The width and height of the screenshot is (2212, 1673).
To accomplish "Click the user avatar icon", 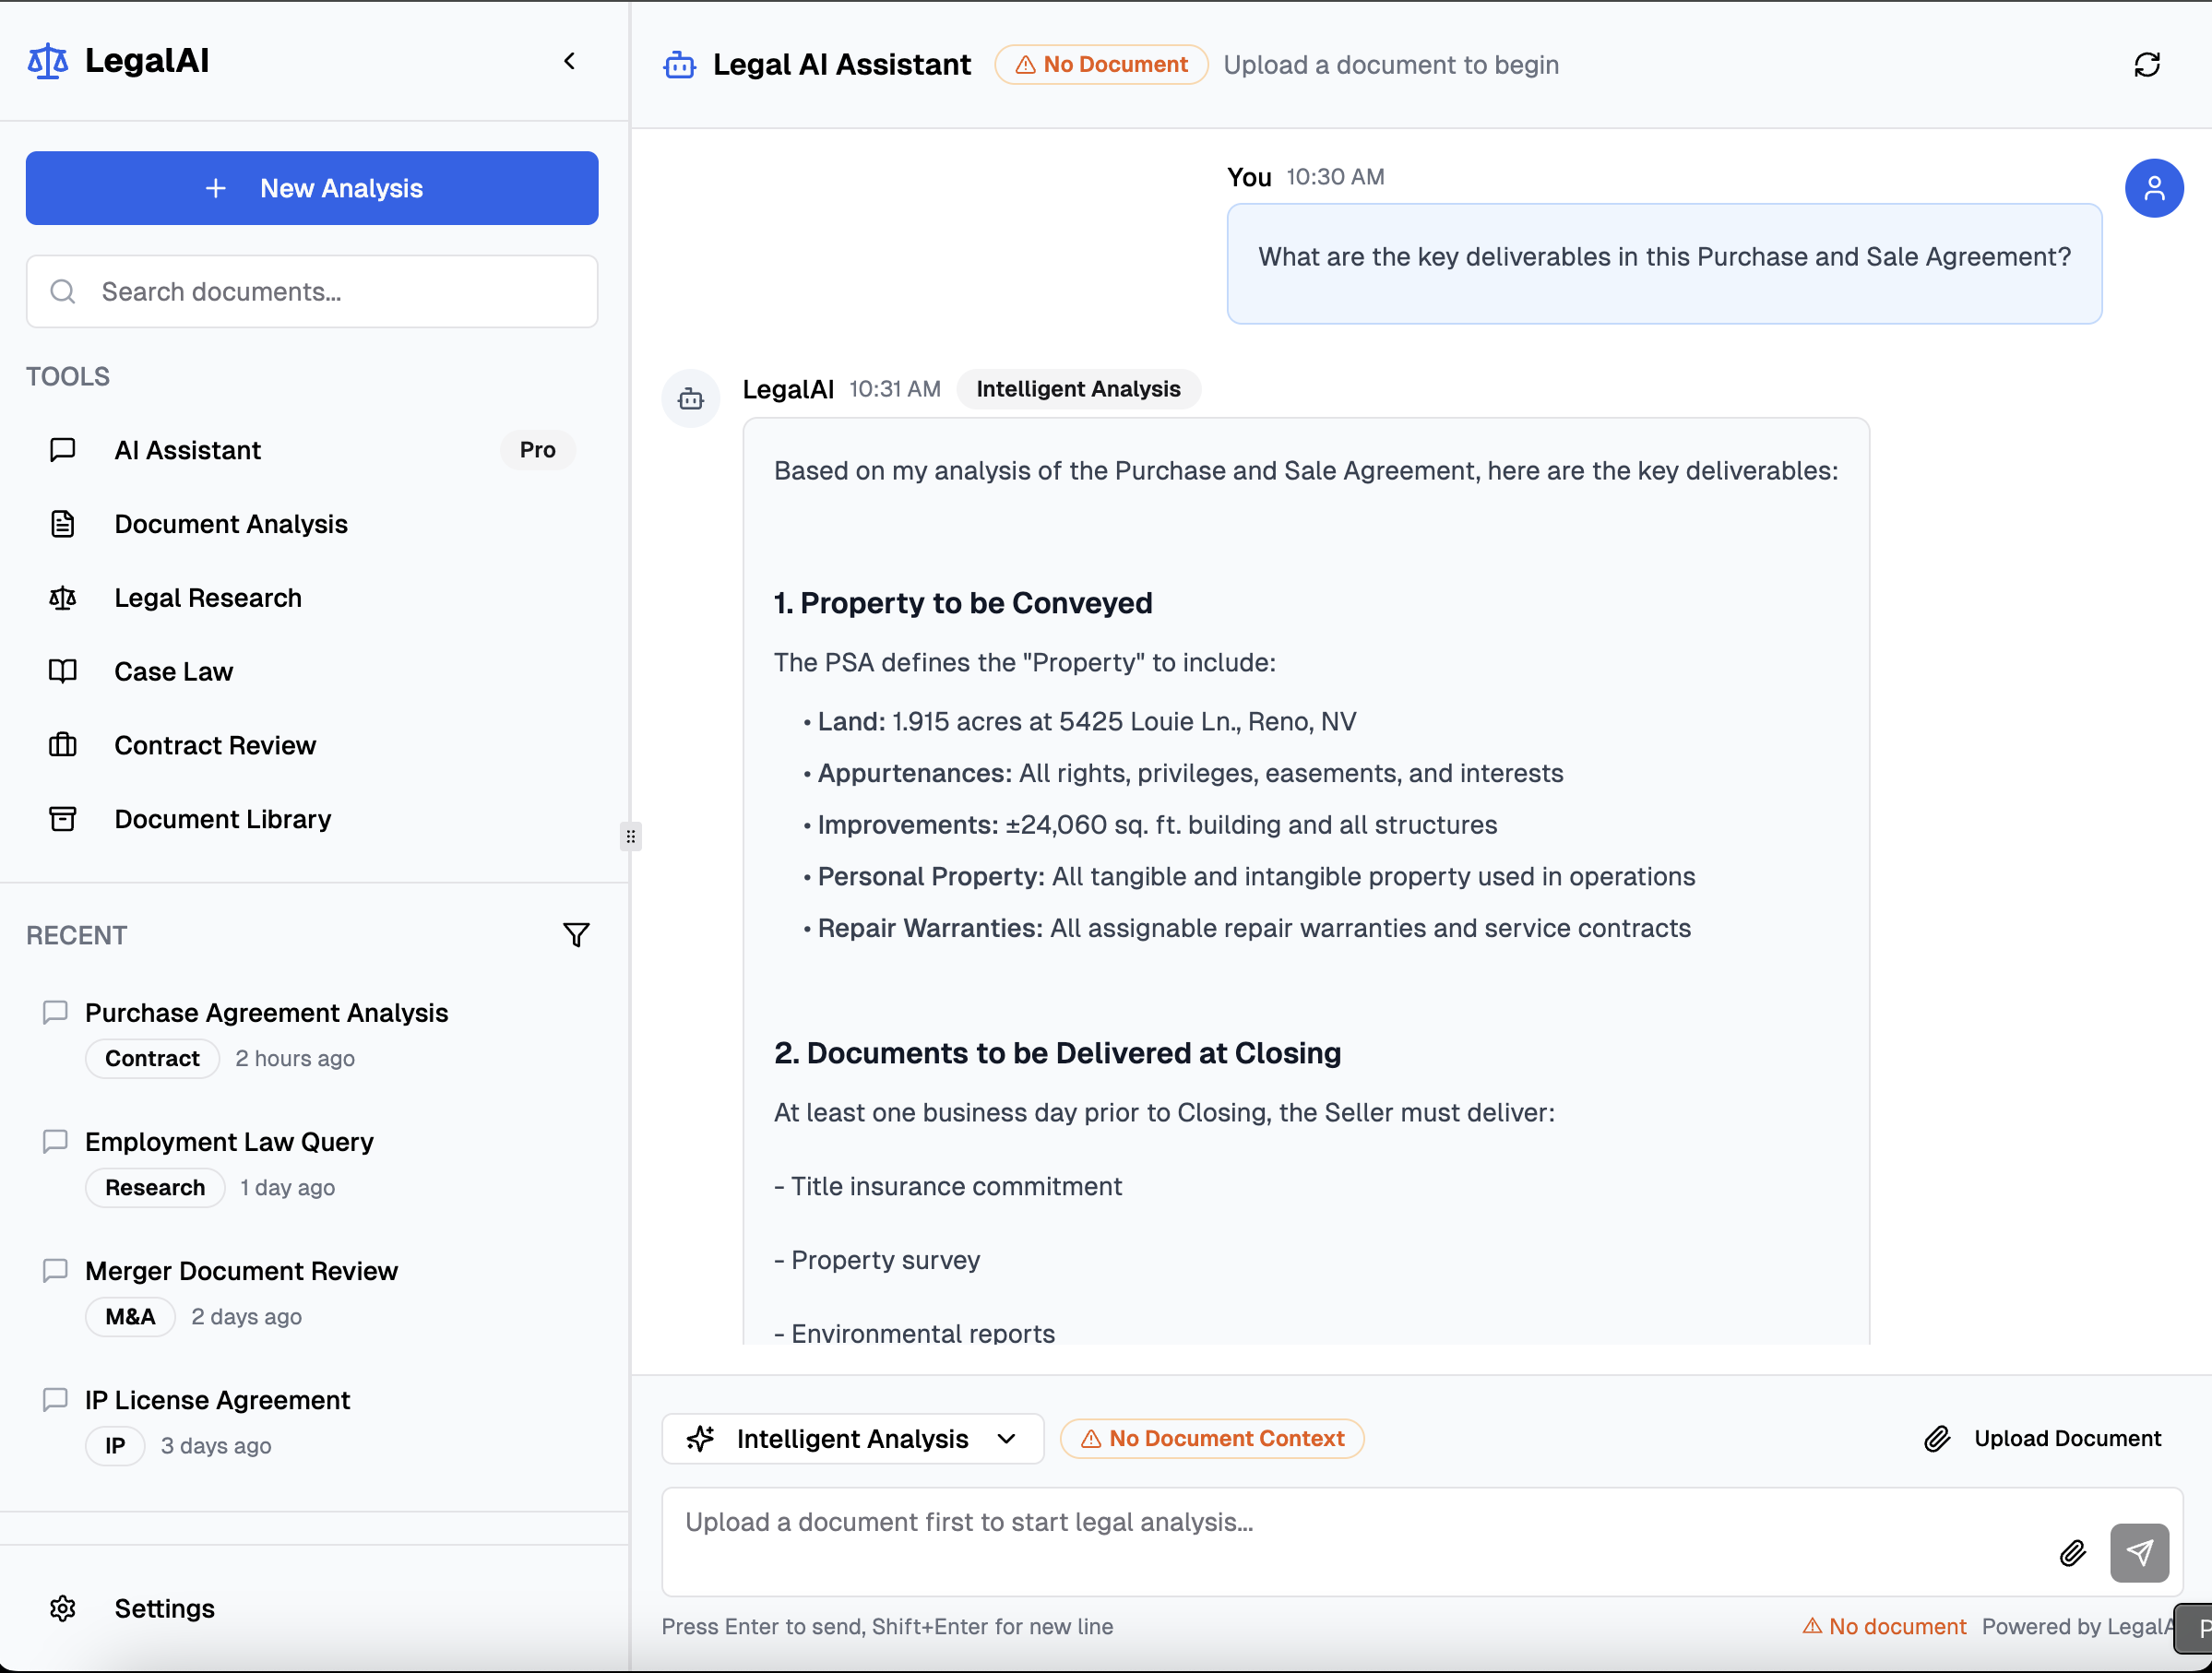I will [x=2155, y=188].
